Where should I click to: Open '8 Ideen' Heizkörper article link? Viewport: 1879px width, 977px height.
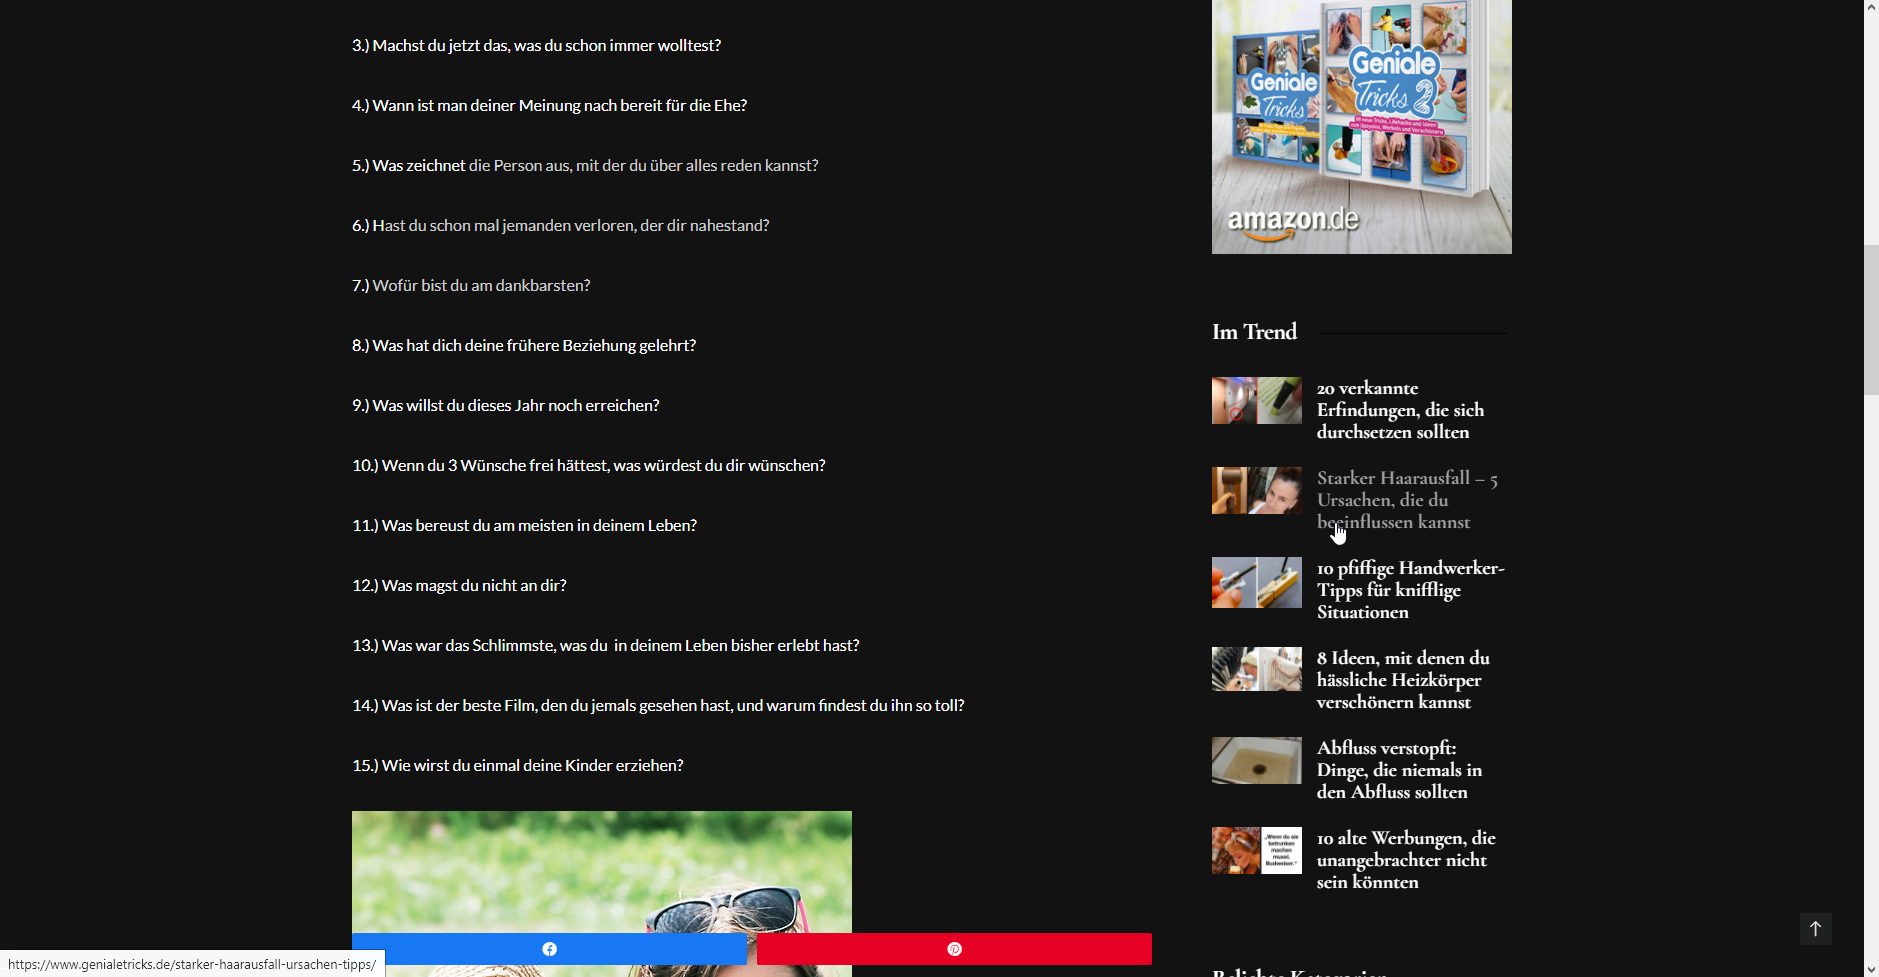pos(1402,680)
